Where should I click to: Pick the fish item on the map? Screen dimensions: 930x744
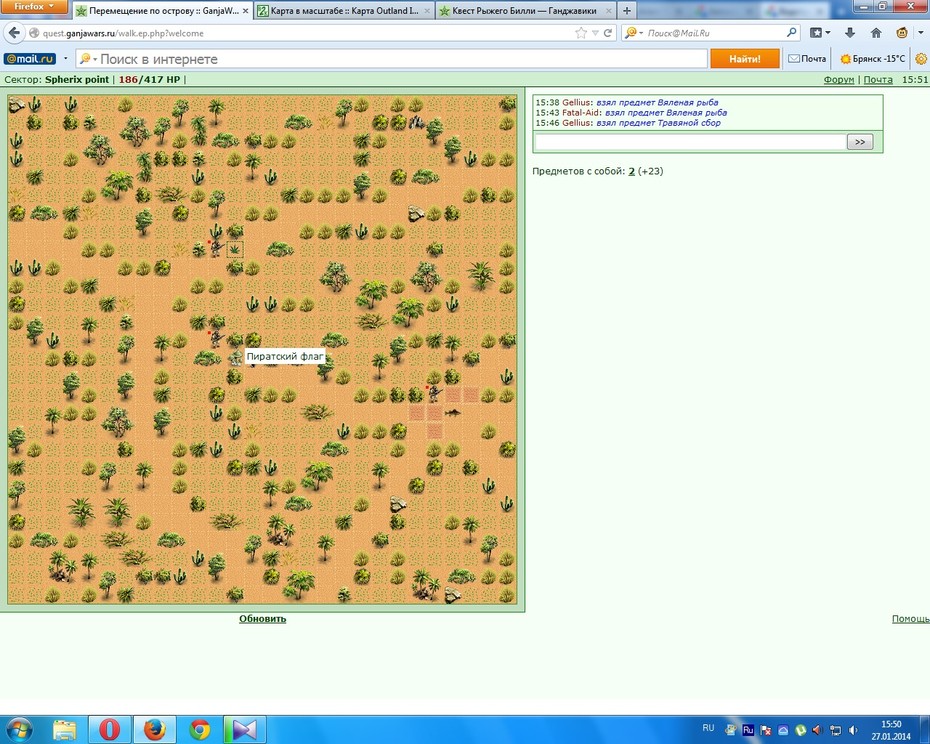453,412
